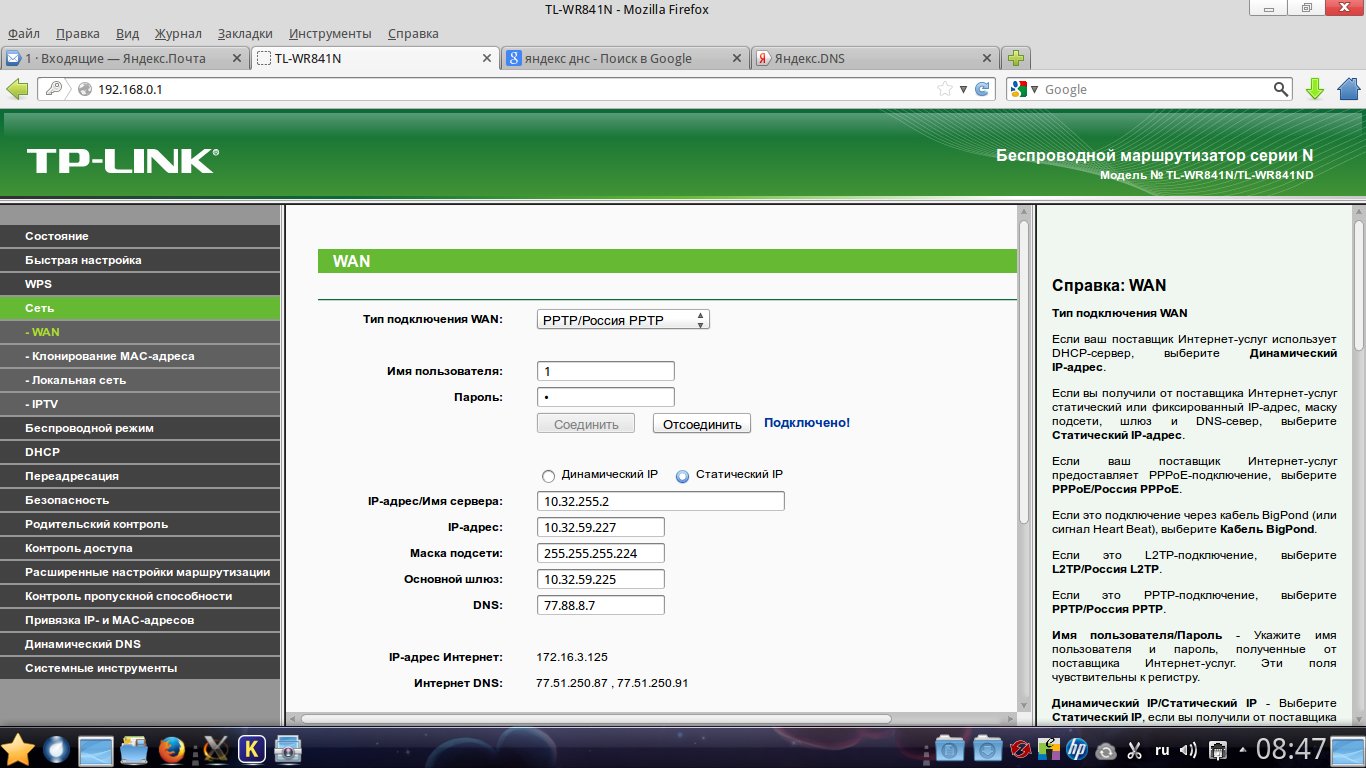The image size is (1366, 768).
Task: Open Клонирование MAC-адреса page
Action: point(140,356)
